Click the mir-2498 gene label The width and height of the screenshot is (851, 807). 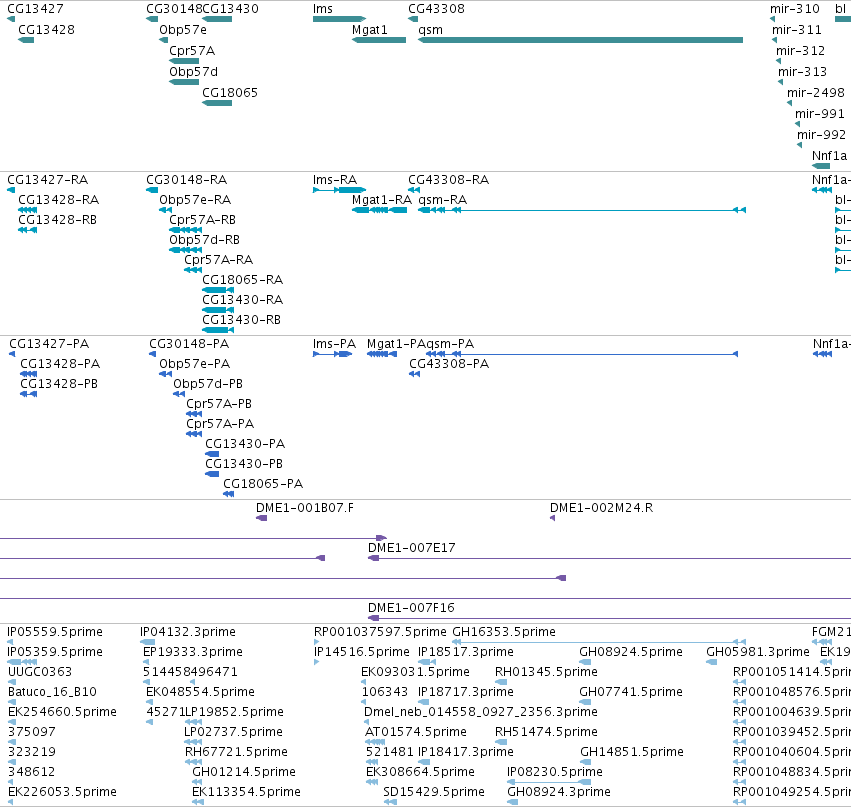pos(816,93)
